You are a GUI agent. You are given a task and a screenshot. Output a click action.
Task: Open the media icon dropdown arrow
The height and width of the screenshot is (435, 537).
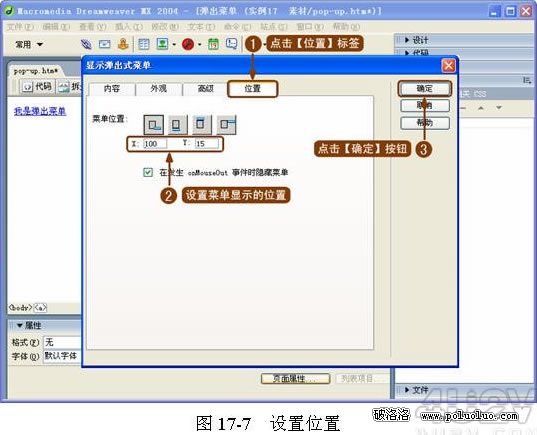(x=200, y=45)
